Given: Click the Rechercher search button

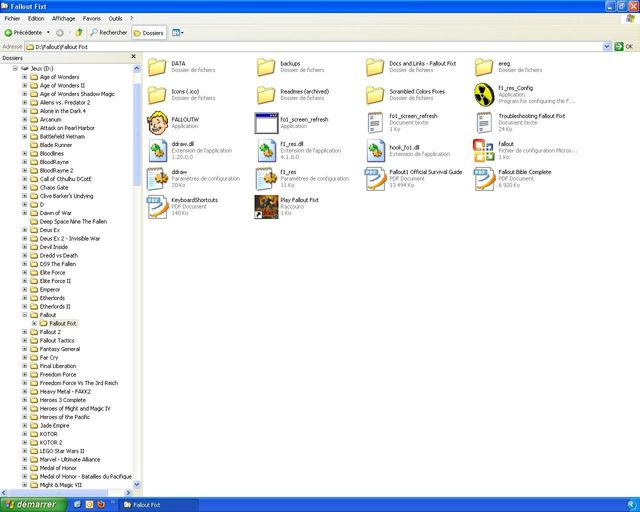Looking at the screenshot, I should 109,33.
